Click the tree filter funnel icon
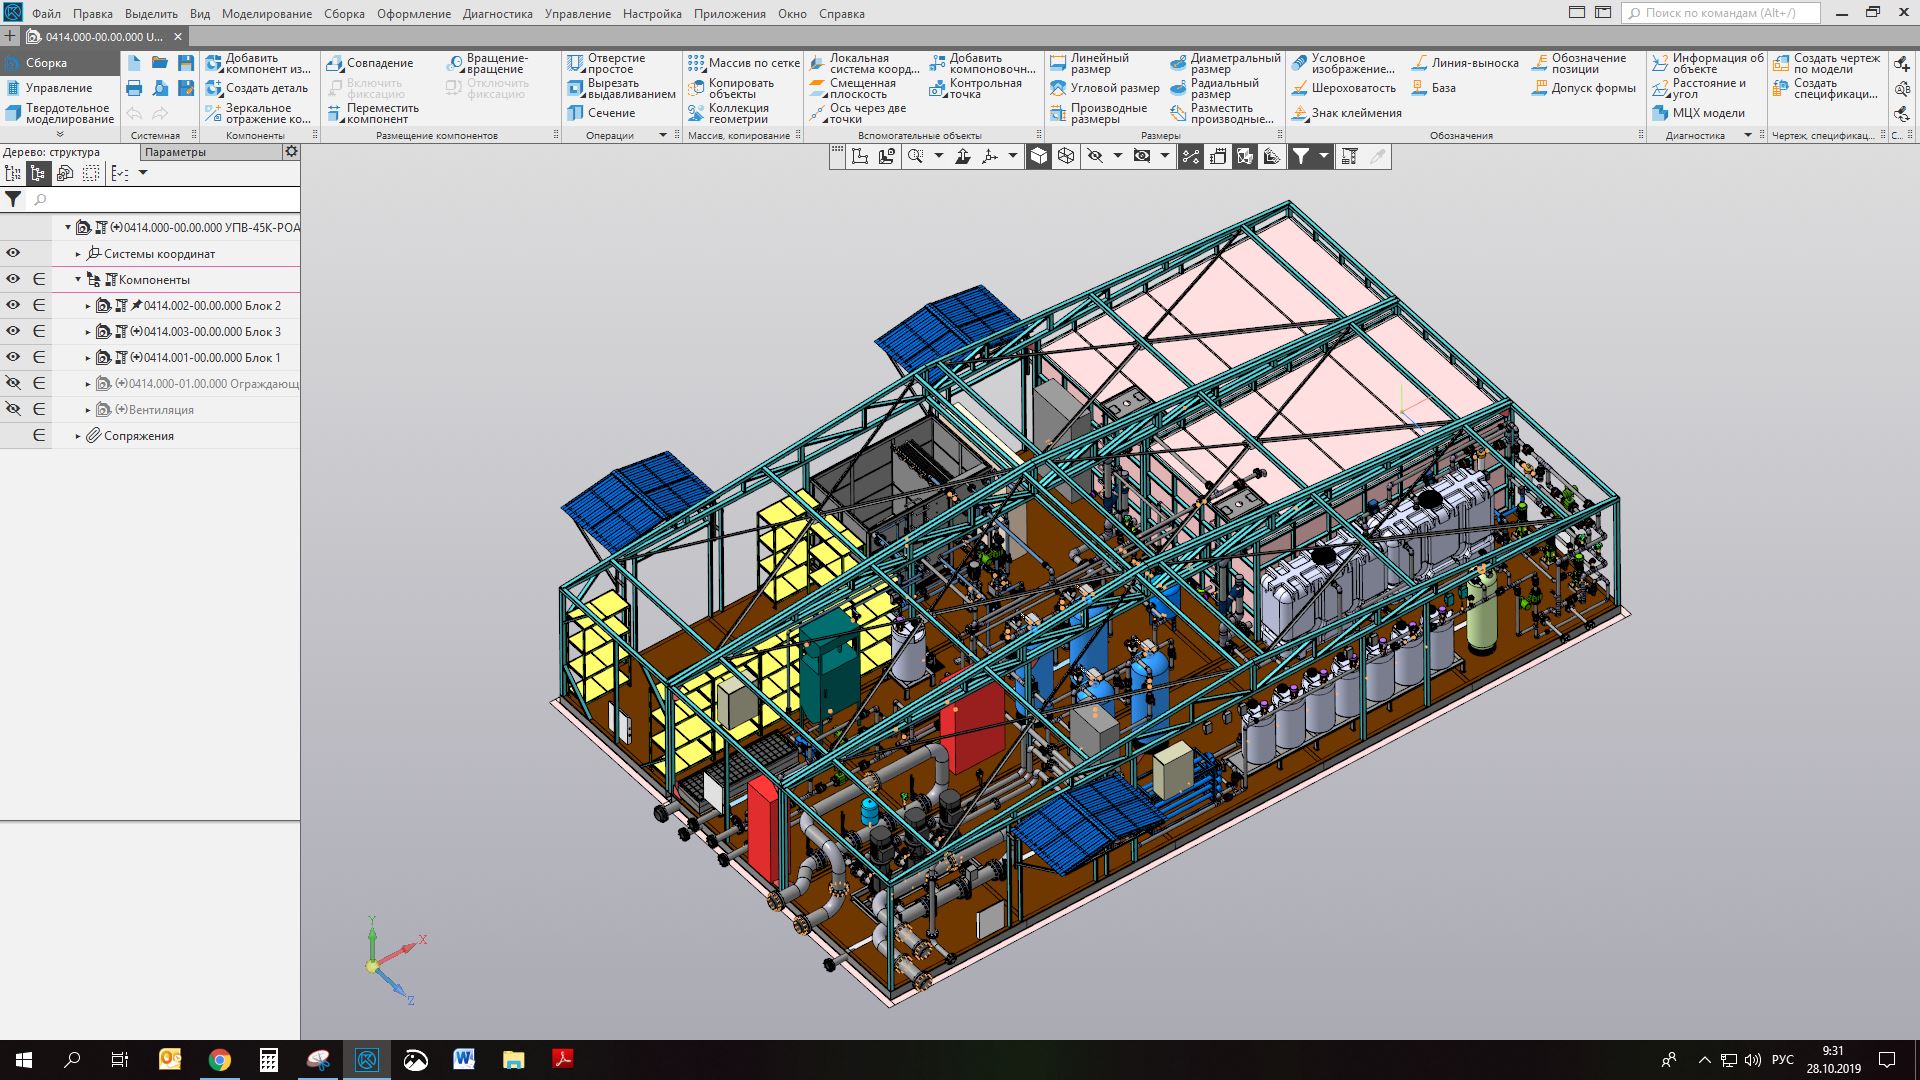Image resolution: width=1920 pixels, height=1080 pixels. pyautogui.click(x=13, y=199)
